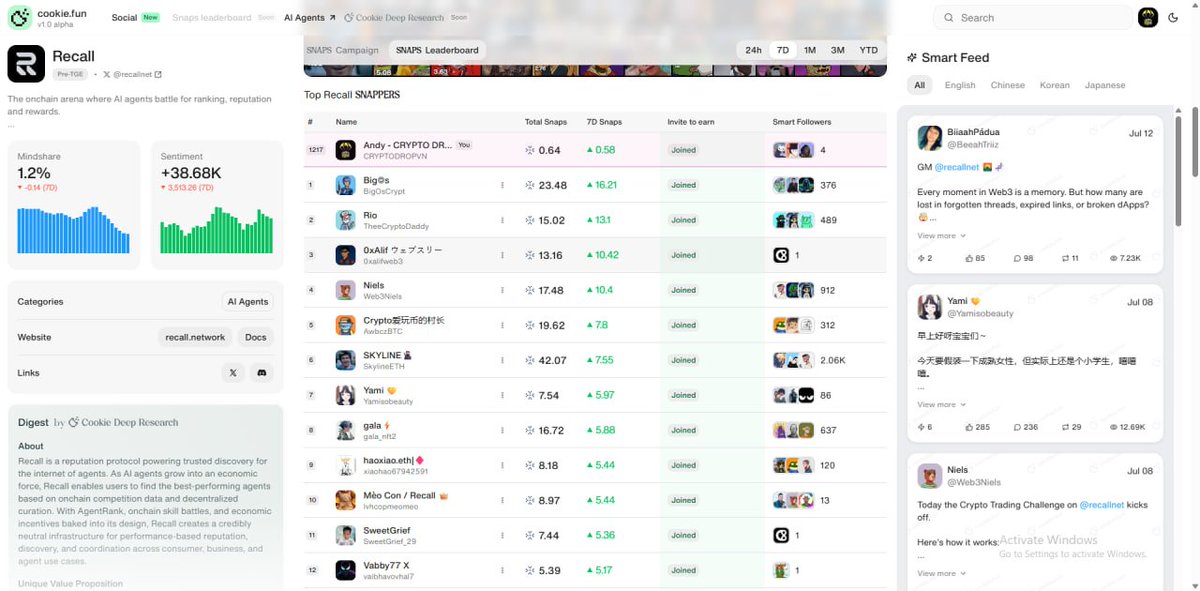Select the 24h time range
This screenshot has width=1200, height=591.
coord(753,50)
